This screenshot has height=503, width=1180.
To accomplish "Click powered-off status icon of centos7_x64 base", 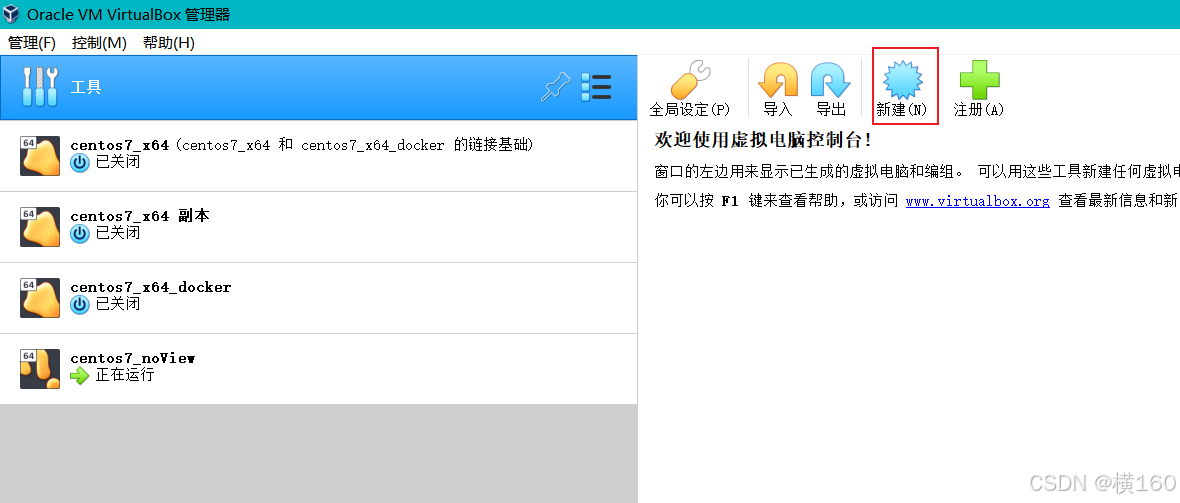I will (80, 163).
